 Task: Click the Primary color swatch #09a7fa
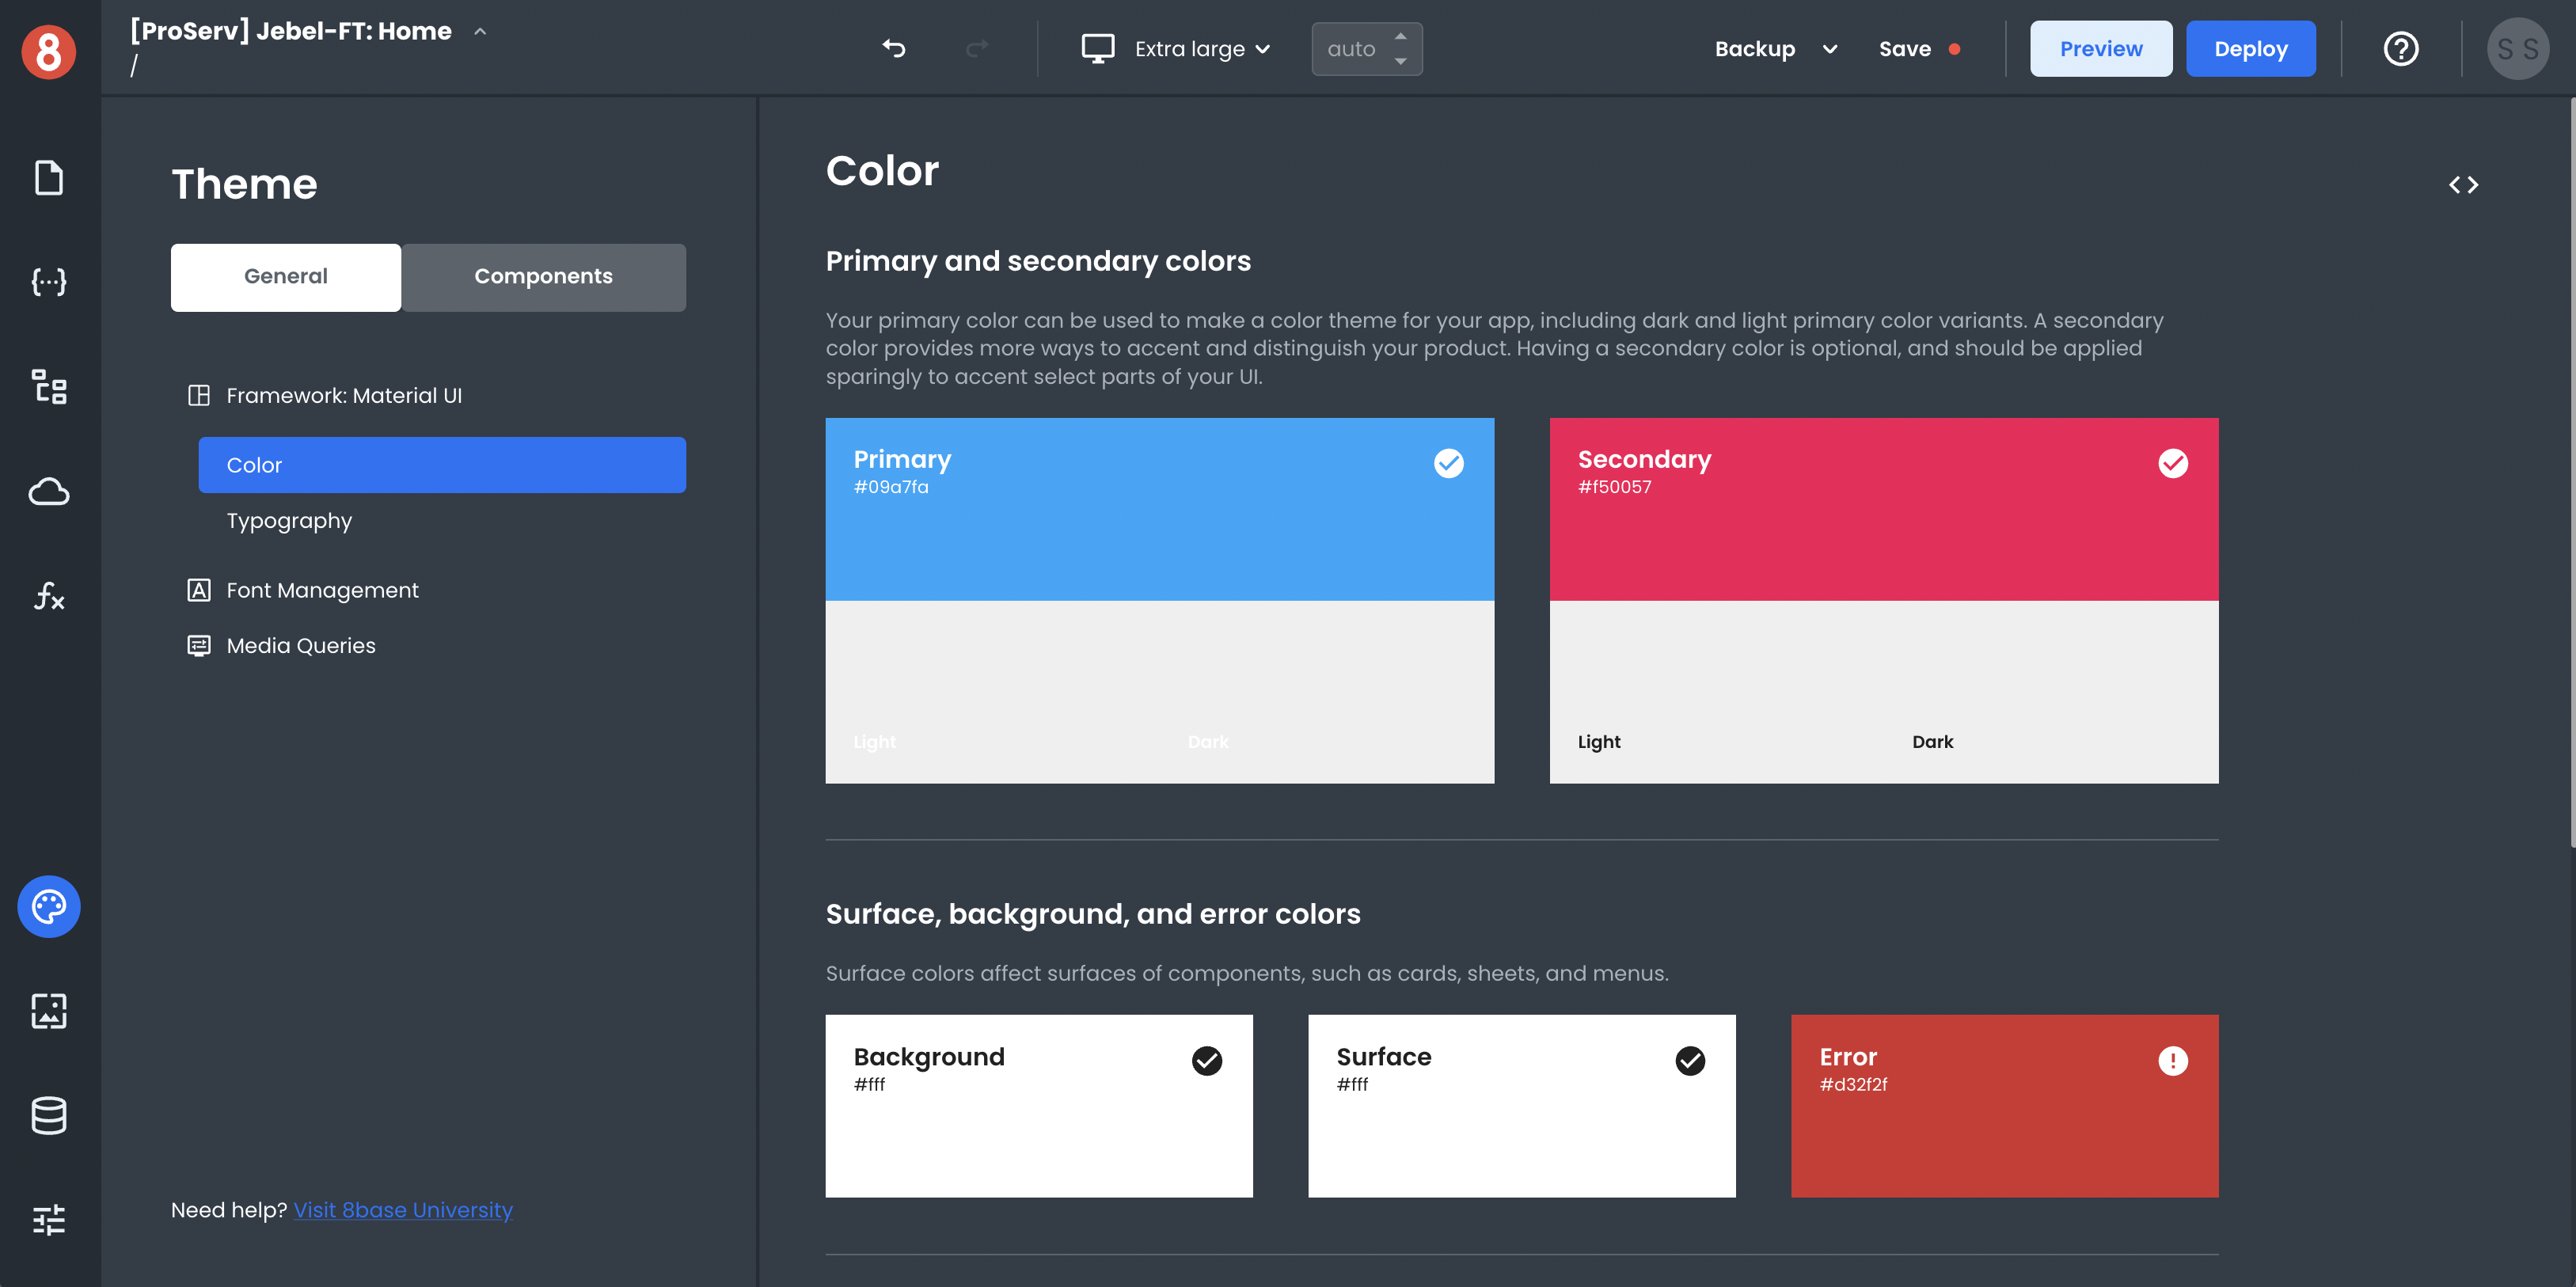click(x=1160, y=509)
